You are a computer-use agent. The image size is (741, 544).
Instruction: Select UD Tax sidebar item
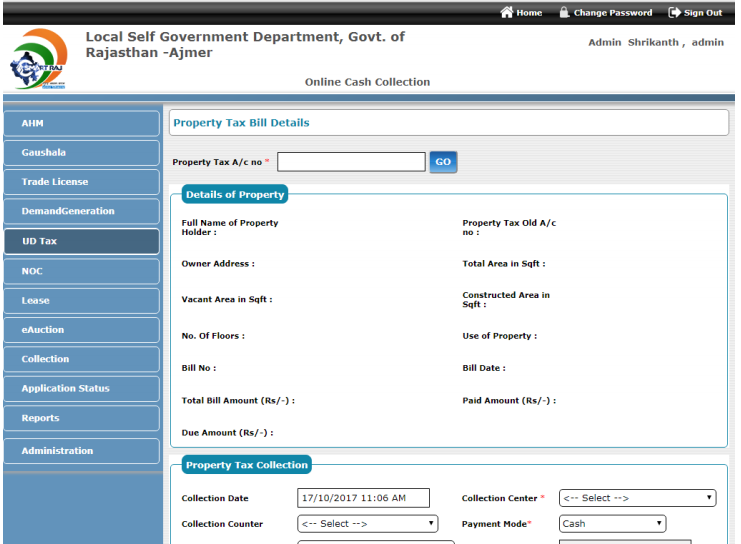pyautogui.click(x=81, y=241)
